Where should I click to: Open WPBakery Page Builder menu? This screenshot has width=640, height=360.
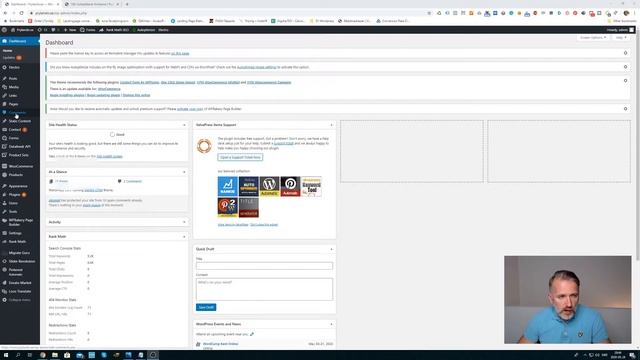coord(20,222)
